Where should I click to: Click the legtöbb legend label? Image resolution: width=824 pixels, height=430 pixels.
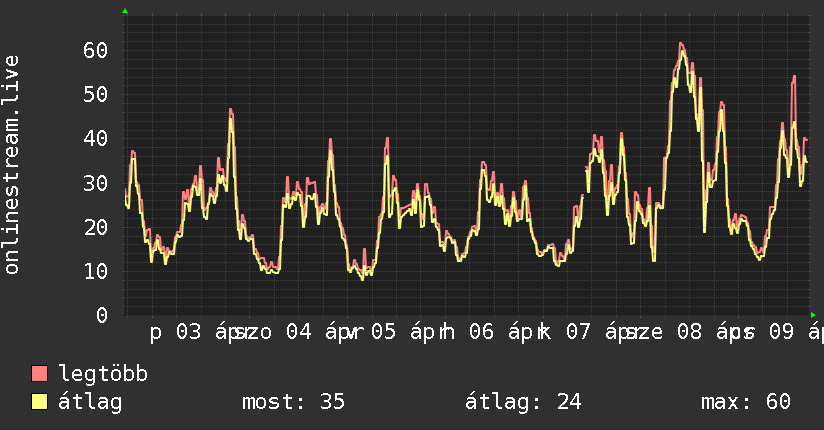[x=103, y=374]
